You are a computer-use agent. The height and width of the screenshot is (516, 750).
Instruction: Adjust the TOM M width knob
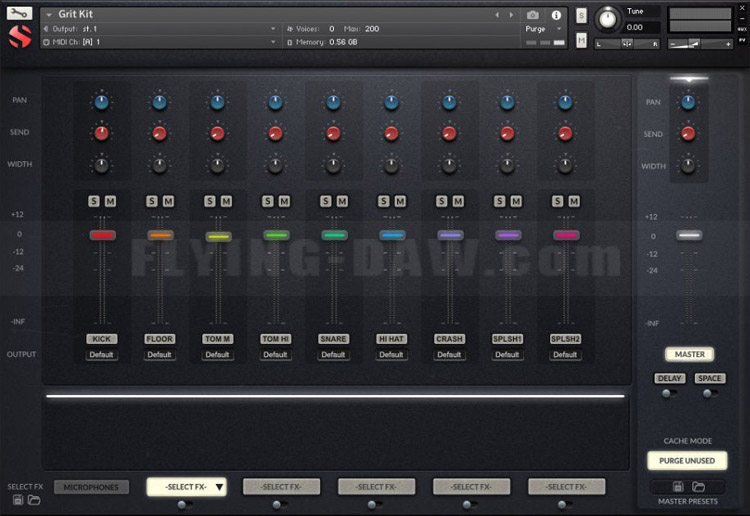point(217,165)
